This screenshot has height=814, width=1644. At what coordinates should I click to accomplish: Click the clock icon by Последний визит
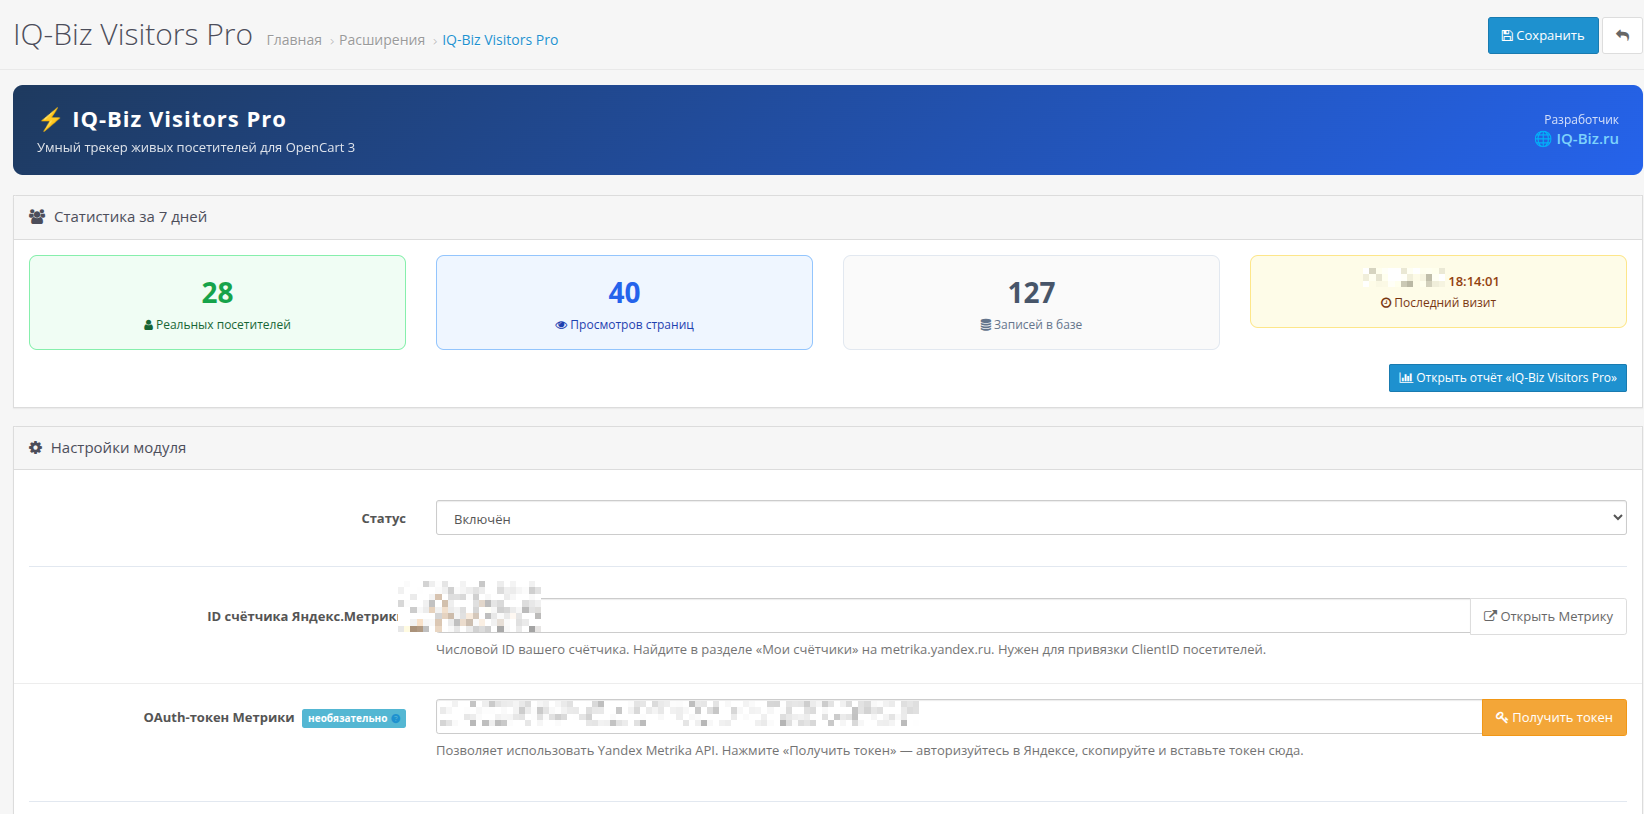point(1386,303)
